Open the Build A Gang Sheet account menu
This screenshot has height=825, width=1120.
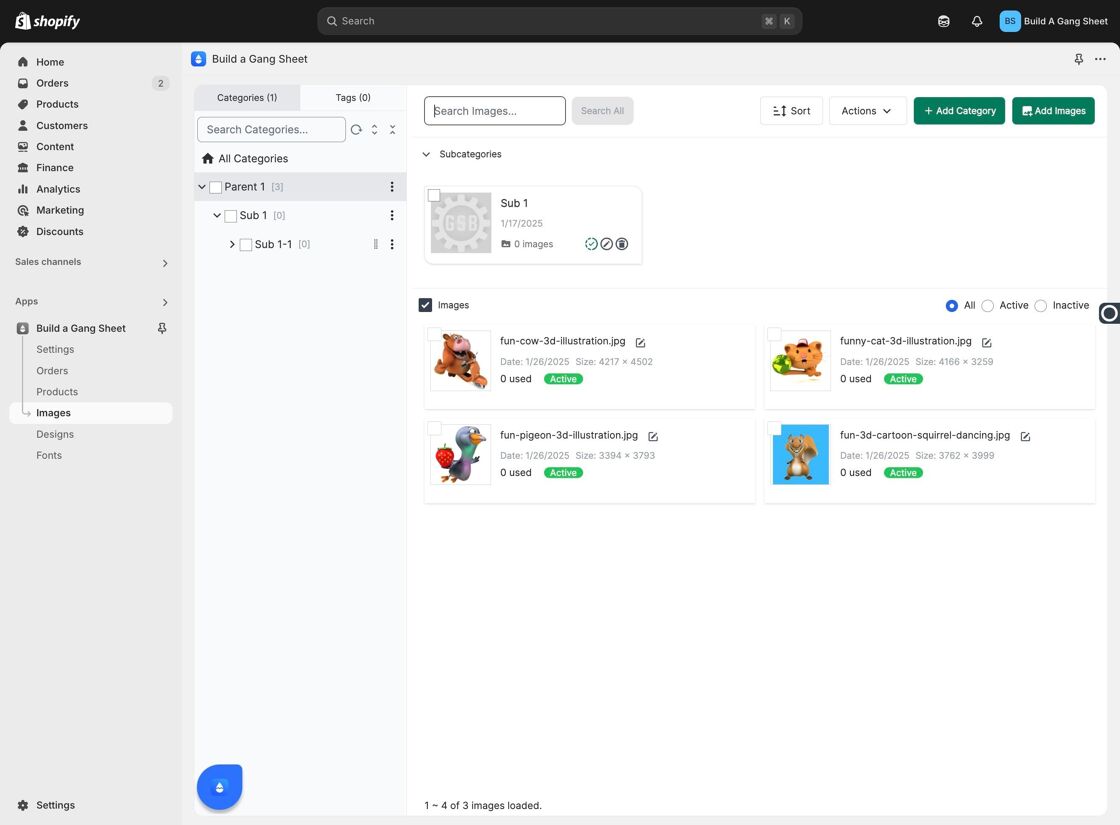tap(1054, 21)
